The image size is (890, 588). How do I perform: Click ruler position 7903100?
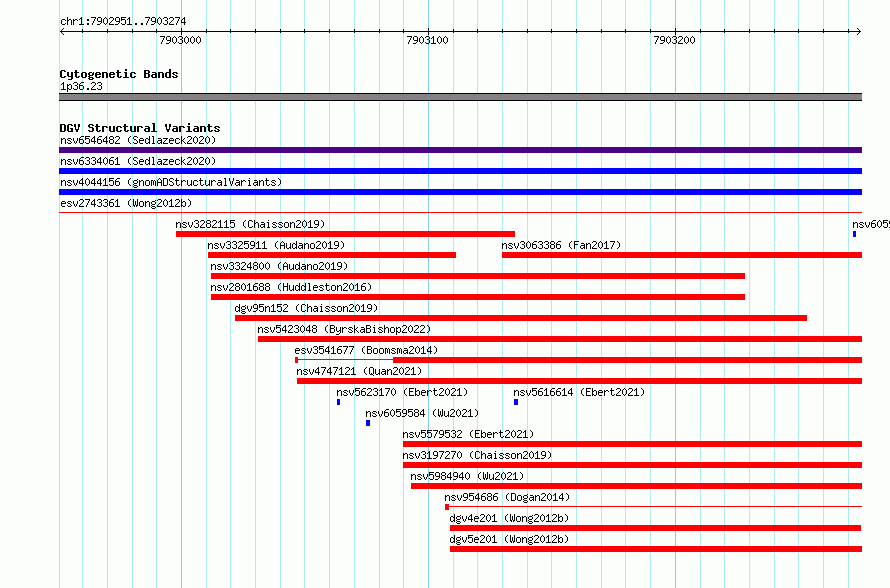[x=427, y=40]
